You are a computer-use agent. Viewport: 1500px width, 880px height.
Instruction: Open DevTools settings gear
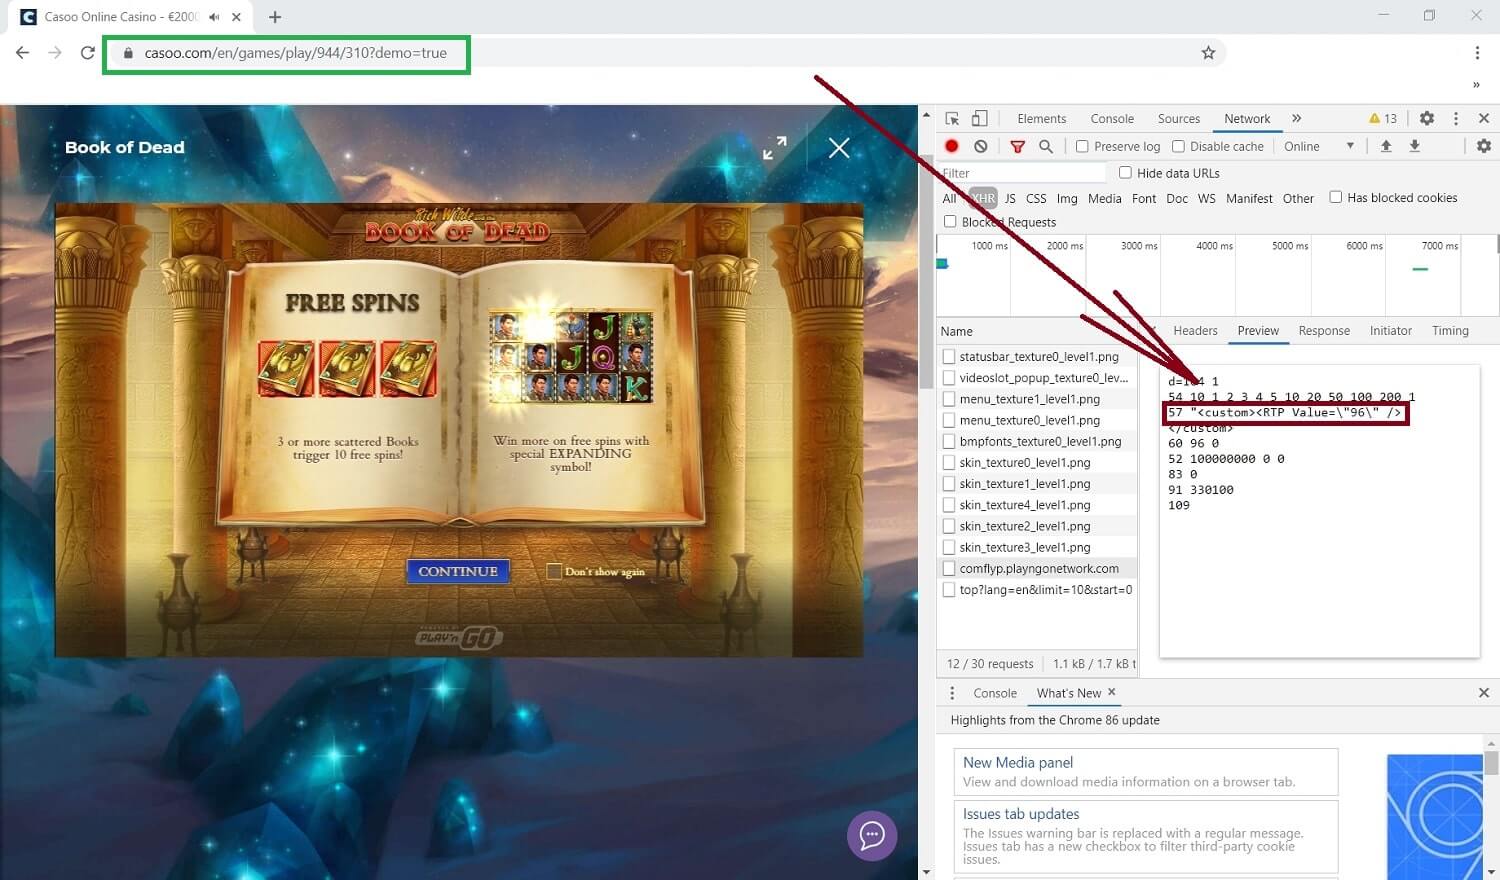[x=1427, y=118]
